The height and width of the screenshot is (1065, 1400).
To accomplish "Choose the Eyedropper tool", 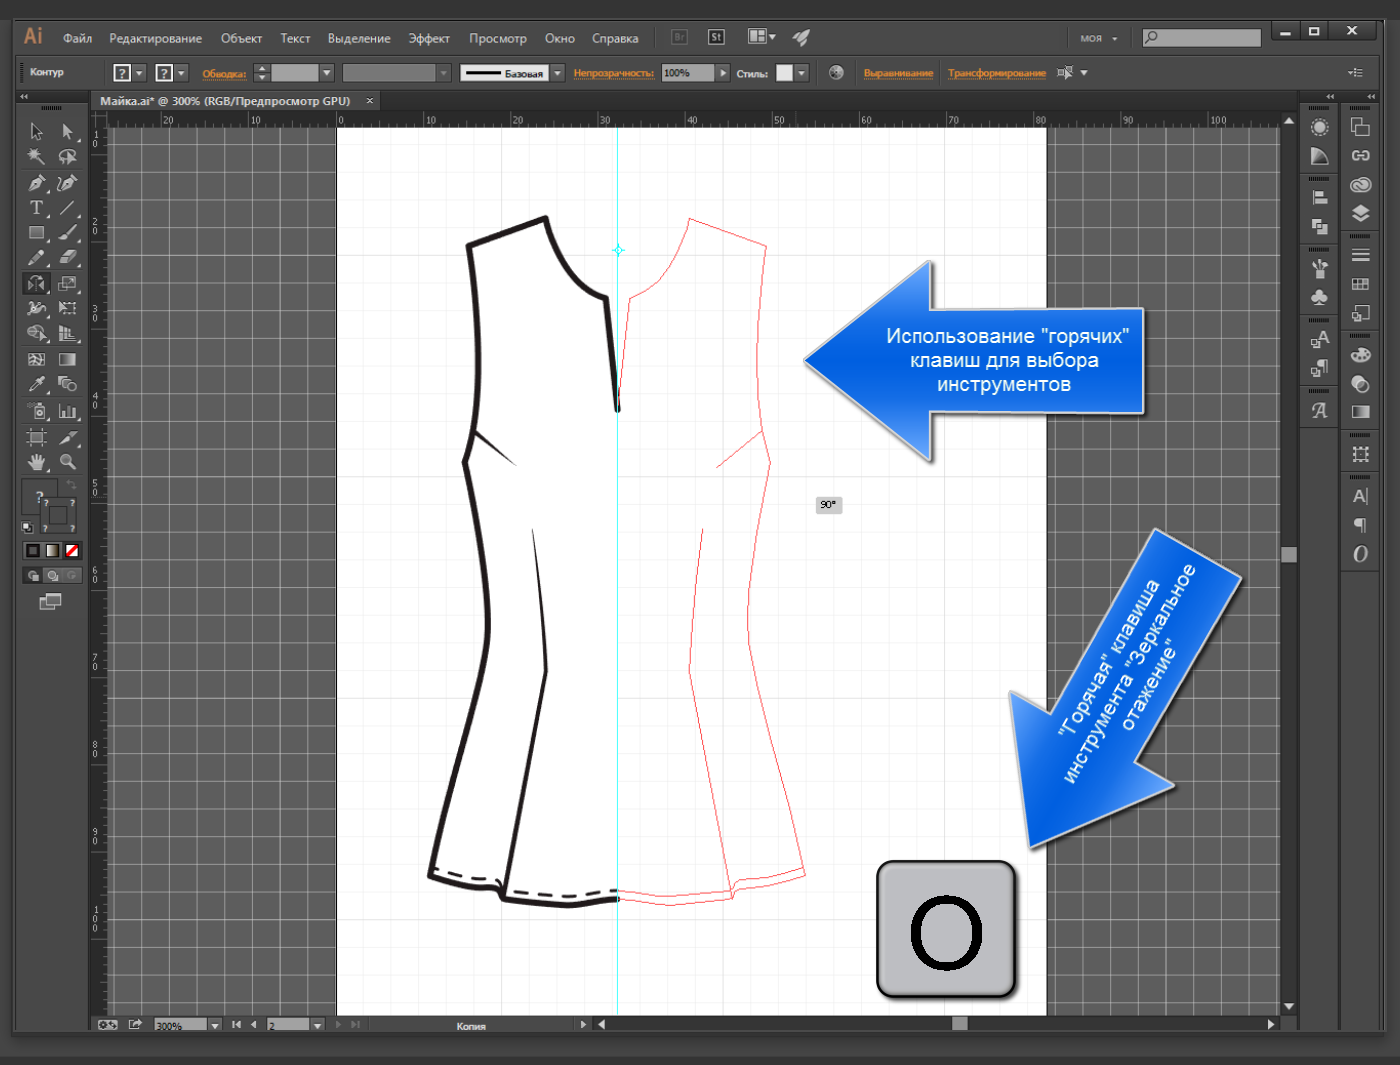I will [36, 384].
